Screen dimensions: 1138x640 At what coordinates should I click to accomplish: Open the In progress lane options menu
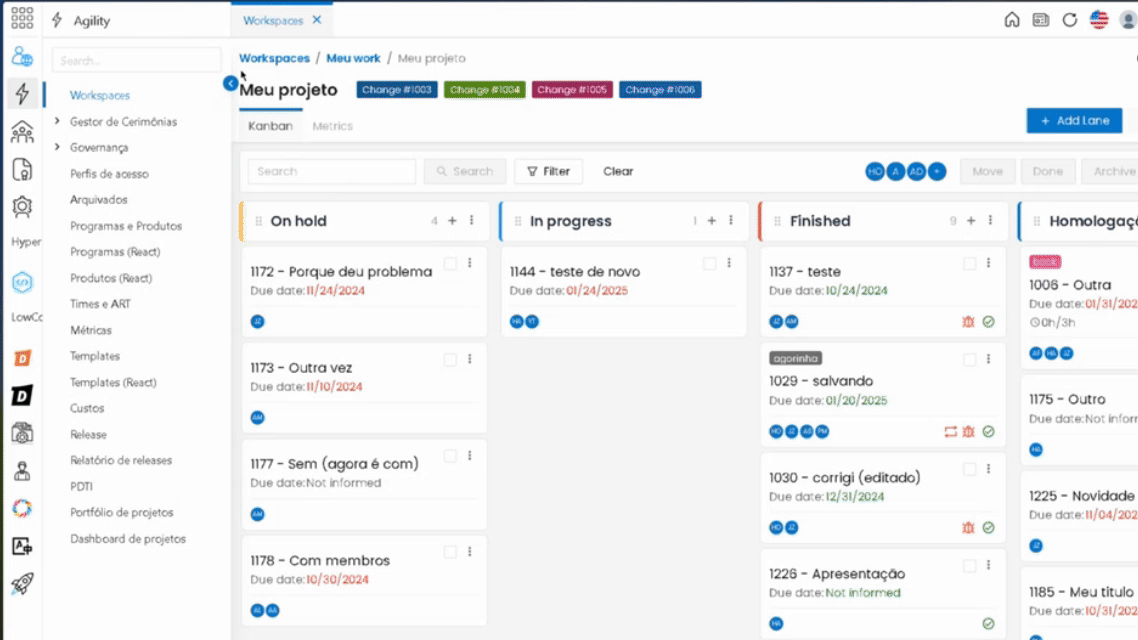point(731,221)
